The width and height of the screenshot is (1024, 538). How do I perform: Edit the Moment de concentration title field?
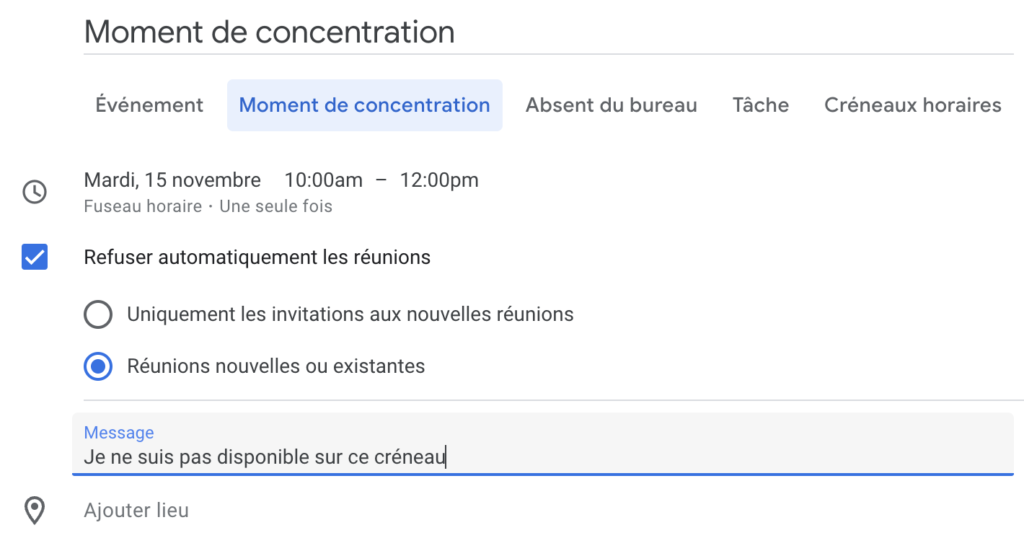(549, 32)
